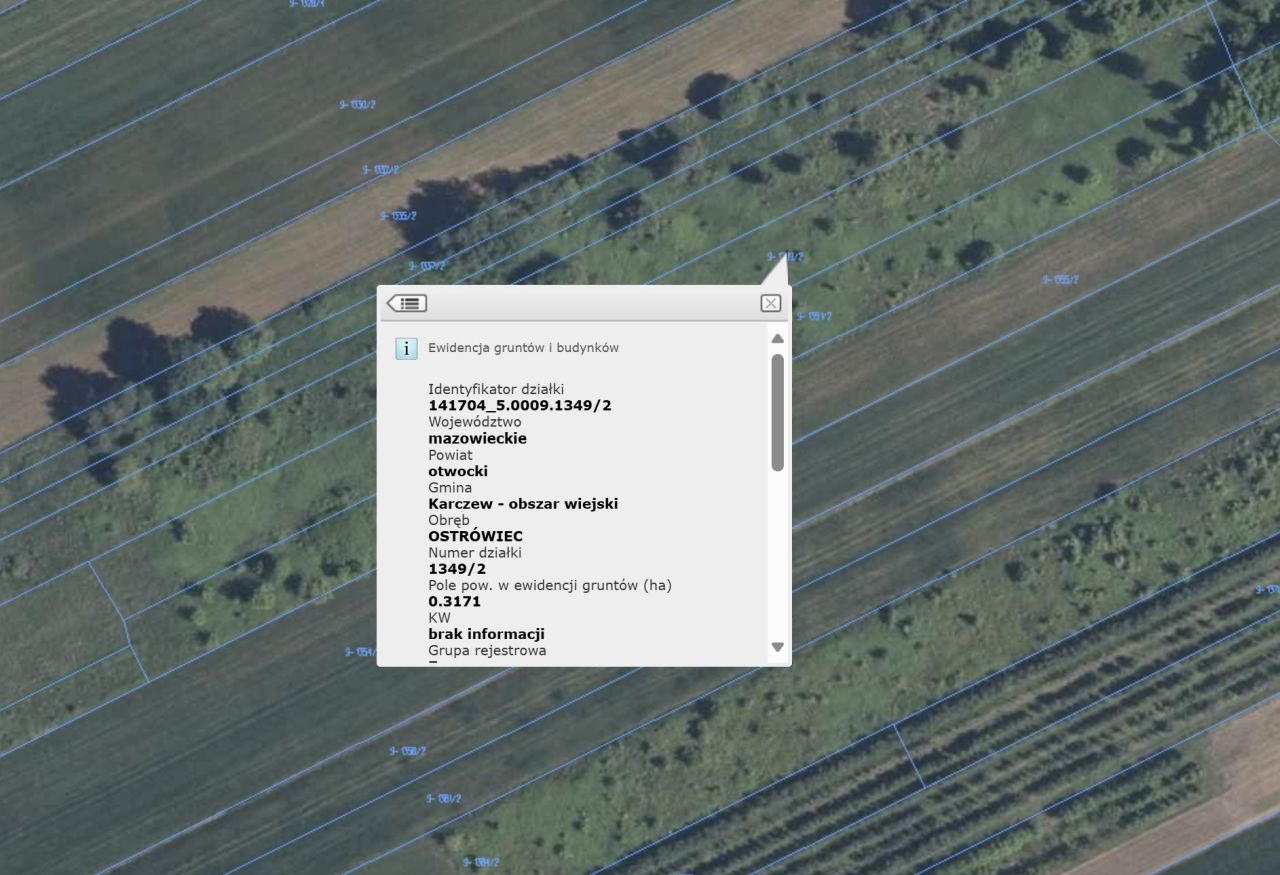
Task: Close the parcel information popup
Action: pos(770,303)
